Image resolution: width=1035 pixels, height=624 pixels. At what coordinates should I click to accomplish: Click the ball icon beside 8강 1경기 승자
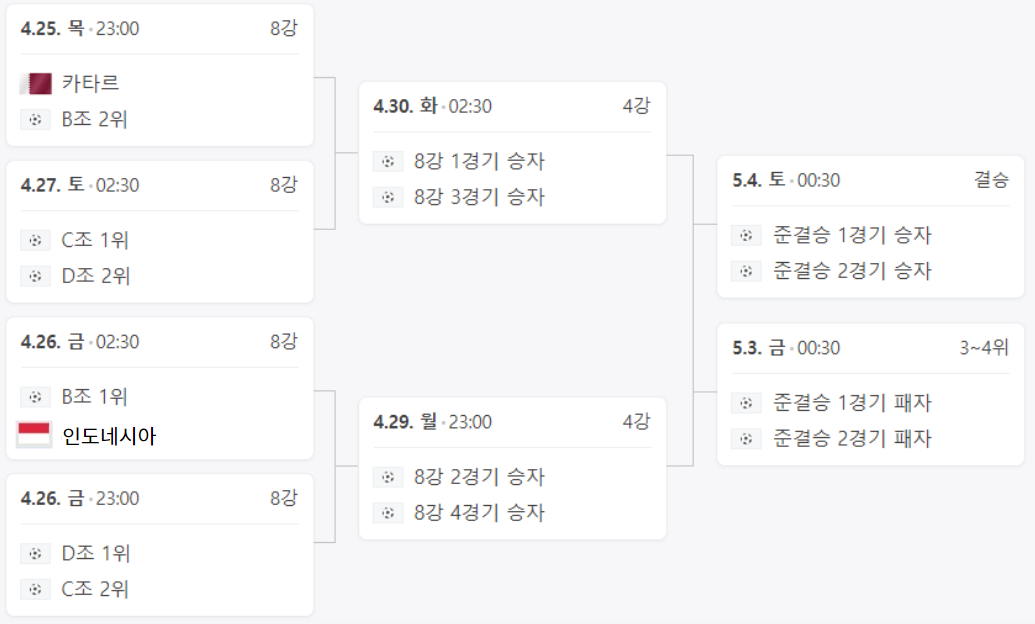pos(388,160)
